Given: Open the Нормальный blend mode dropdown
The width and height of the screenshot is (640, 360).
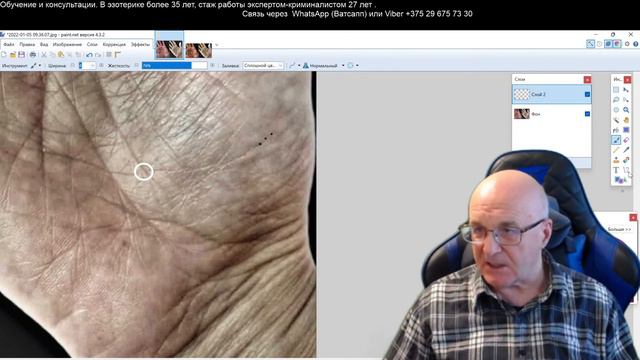Looking at the screenshot, I should pos(324,65).
